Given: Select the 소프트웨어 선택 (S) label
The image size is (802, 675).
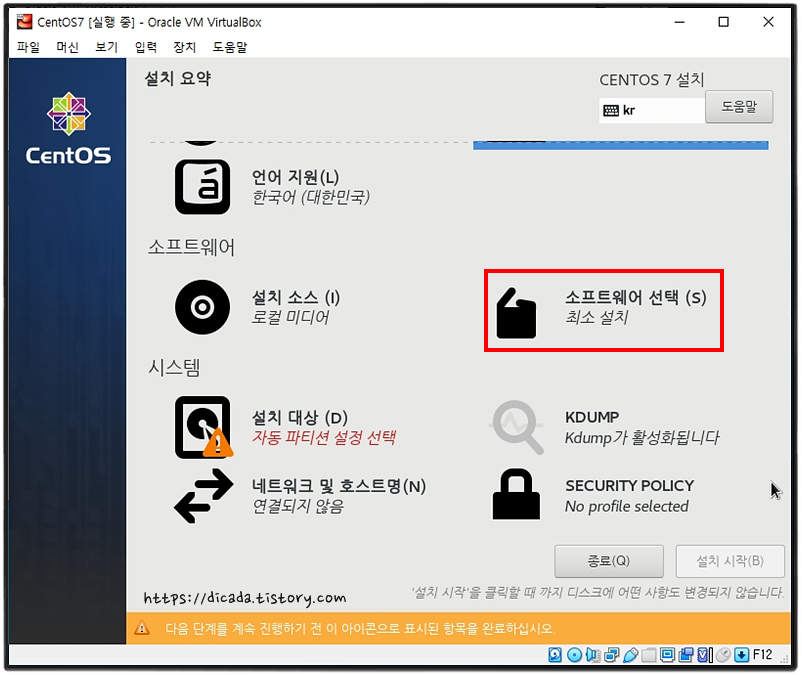Looking at the screenshot, I should pos(636,297).
